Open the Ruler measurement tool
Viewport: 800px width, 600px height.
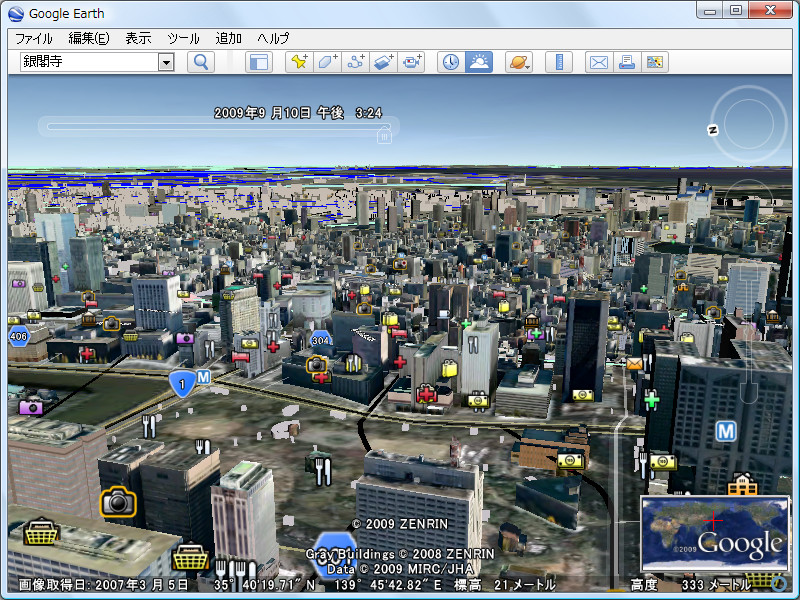558,62
